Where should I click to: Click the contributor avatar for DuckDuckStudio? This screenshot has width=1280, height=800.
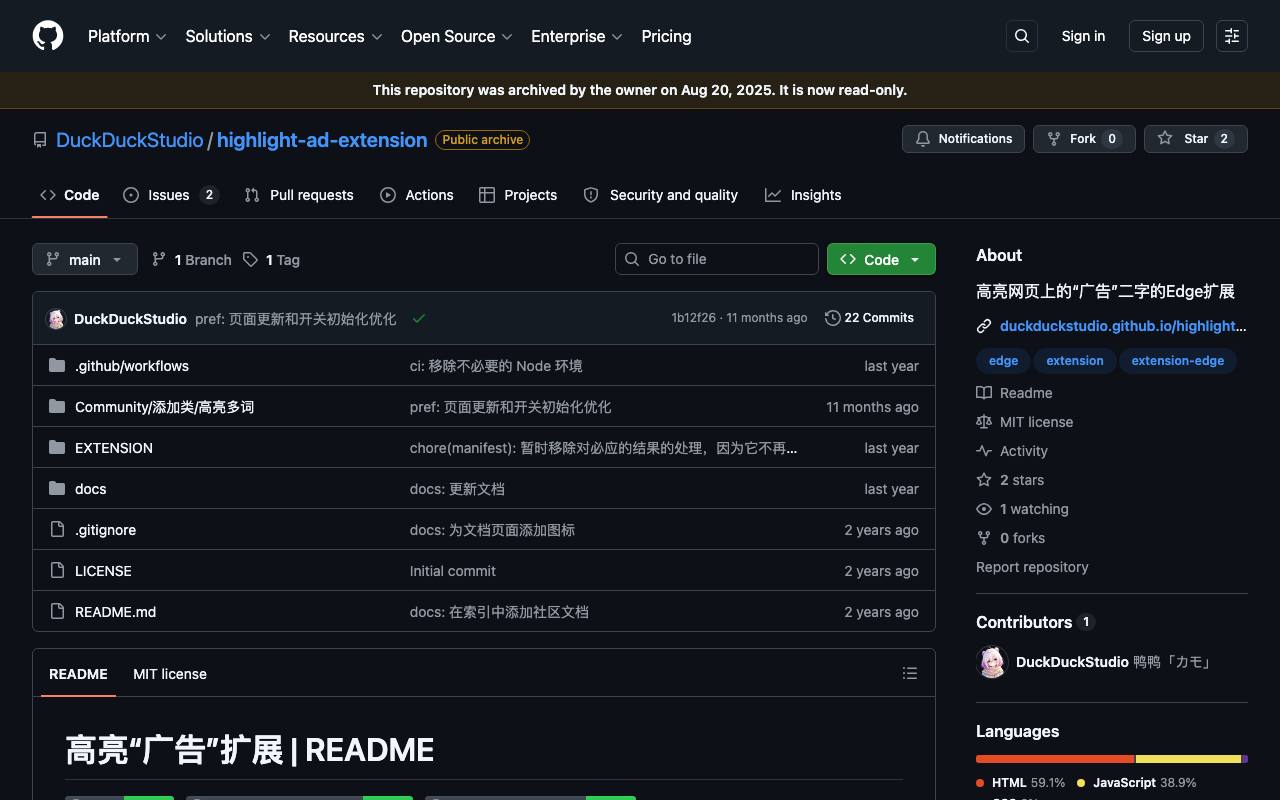992,662
